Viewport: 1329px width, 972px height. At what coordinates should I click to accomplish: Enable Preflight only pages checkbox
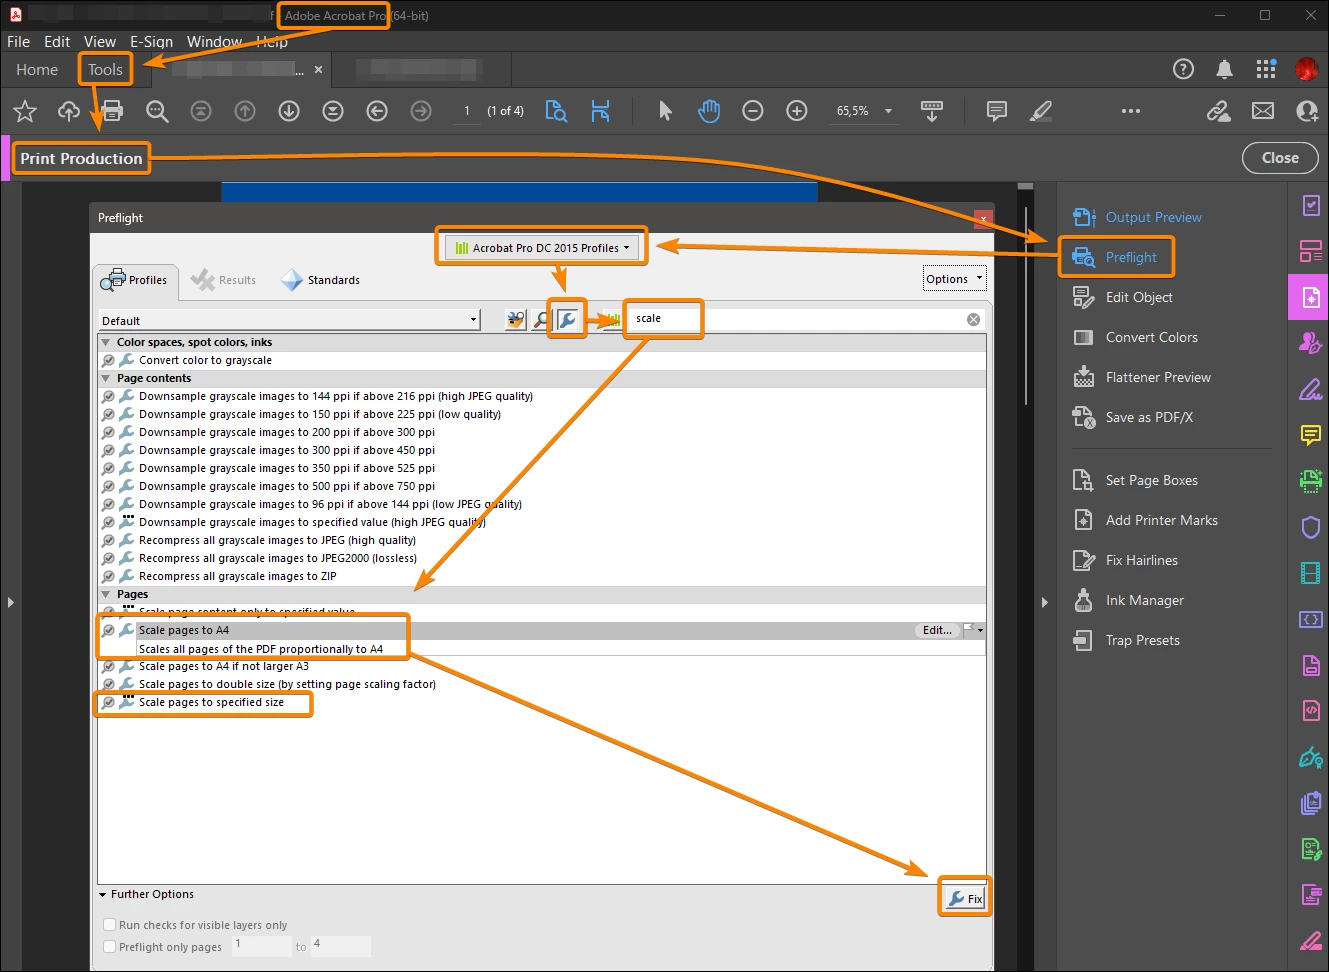pos(110,947)
